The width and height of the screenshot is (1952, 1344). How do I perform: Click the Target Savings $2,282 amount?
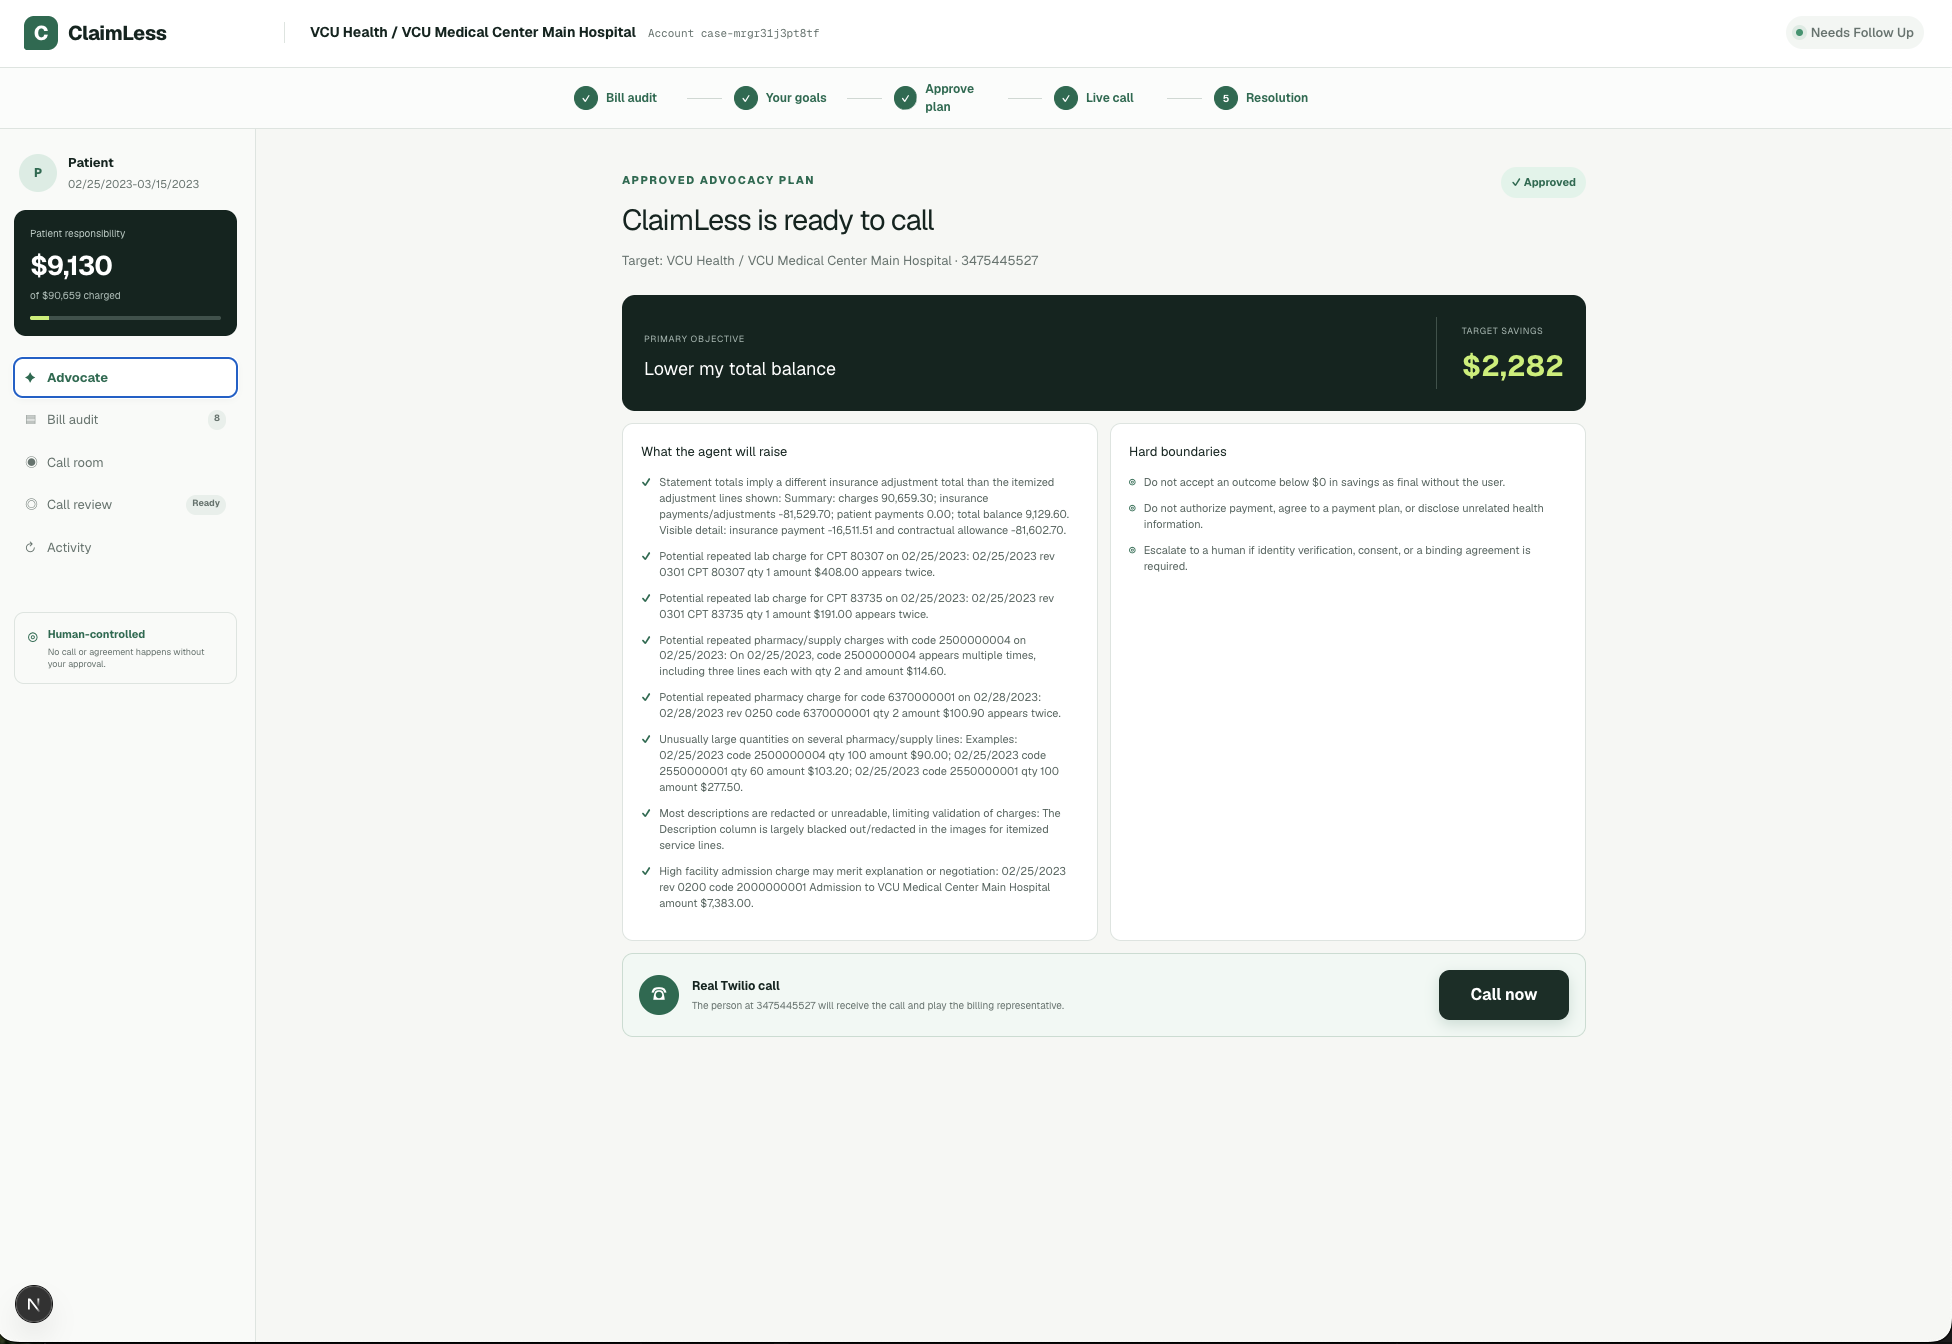[x=1512, y=366]
